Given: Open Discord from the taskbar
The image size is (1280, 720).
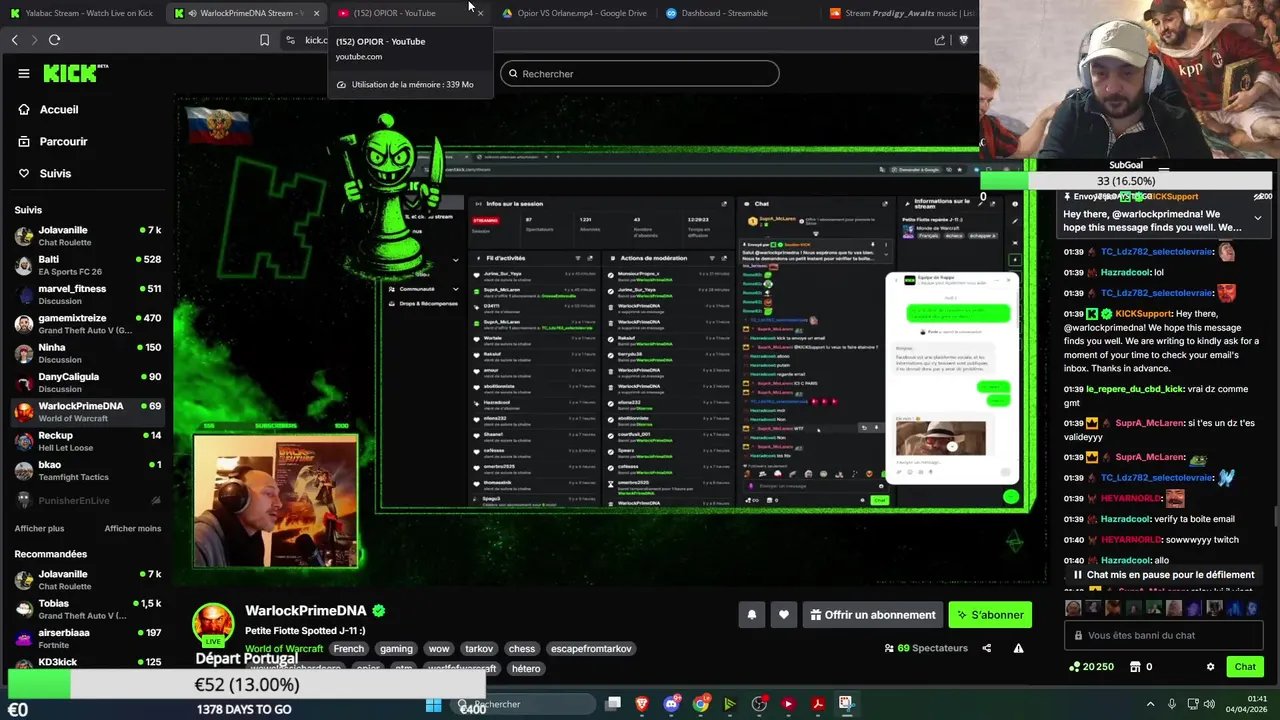Looking at the screenshot, I should (x=671, y=704).
